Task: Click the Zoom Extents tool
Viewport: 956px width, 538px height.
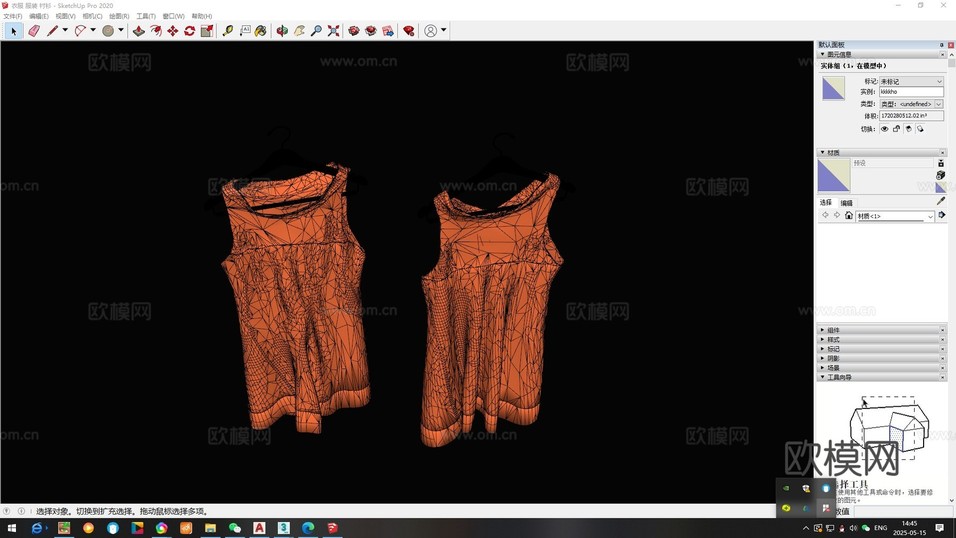Action: (x=333, y=30)
